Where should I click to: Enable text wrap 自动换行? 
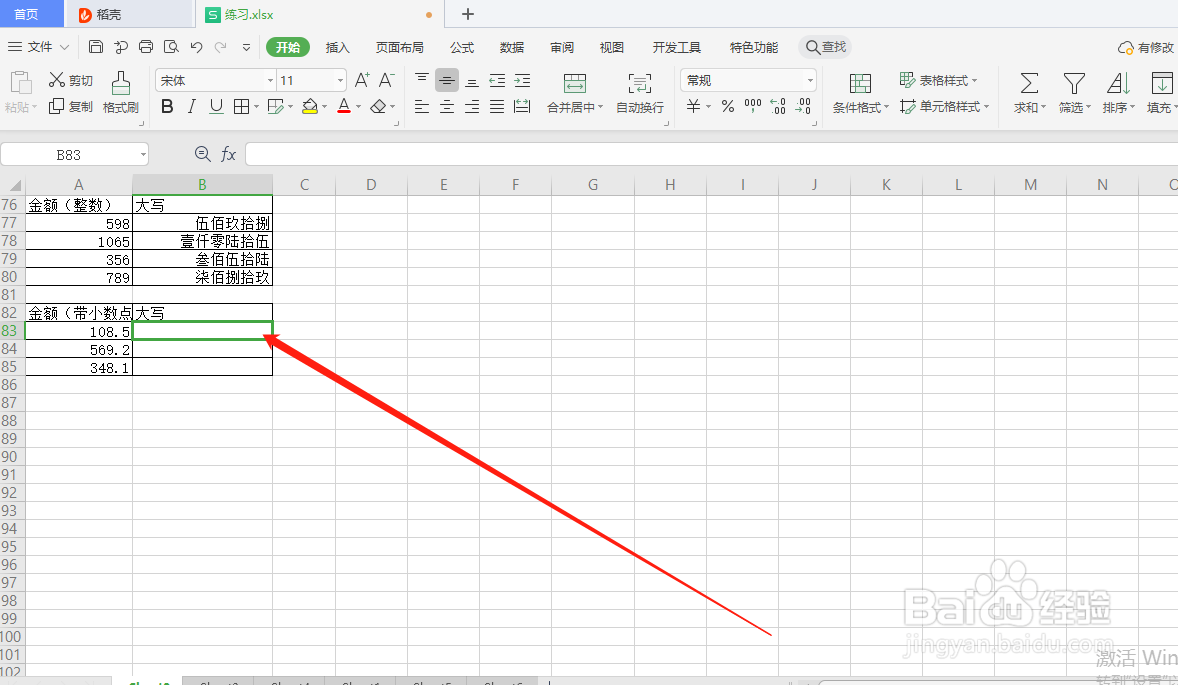[x=639, y=94]
